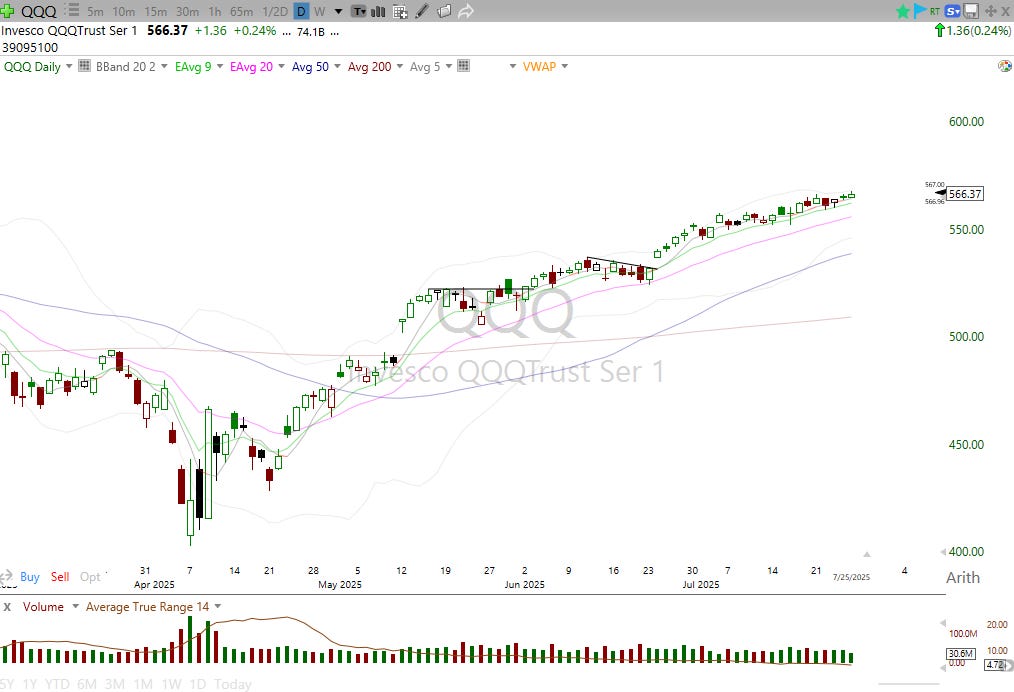Switch to the 65m timeframe

click(x=241, y=11)
